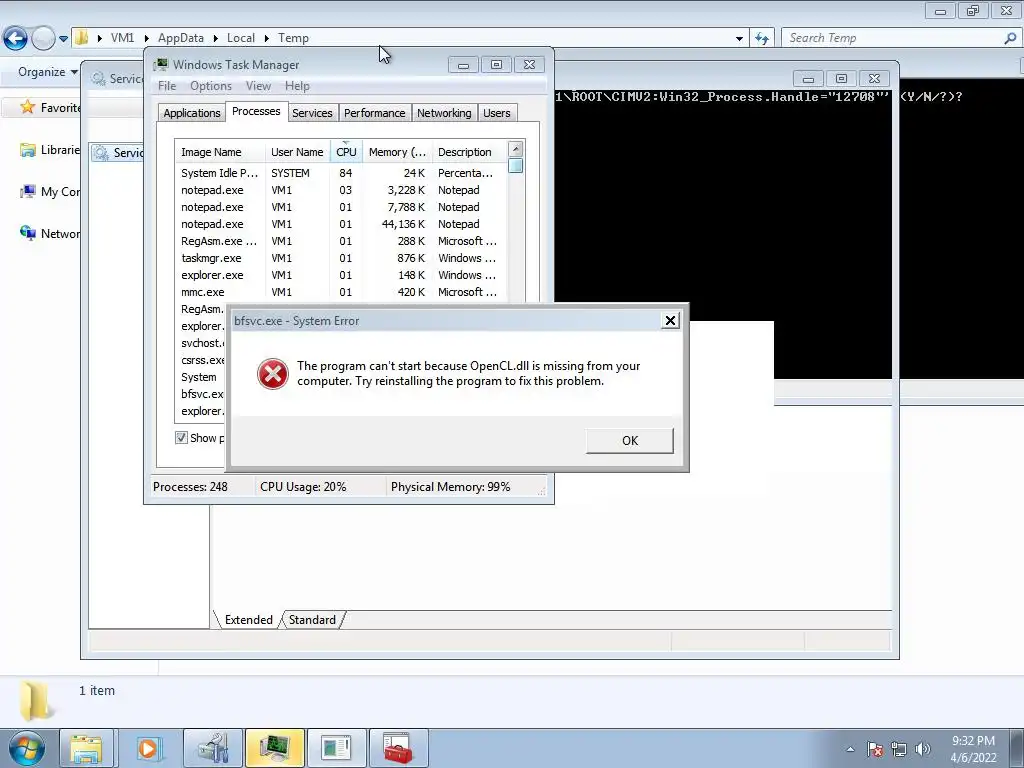
Task: Select explorer.exe using 148 K memory
Action: [x=340, y=275]
